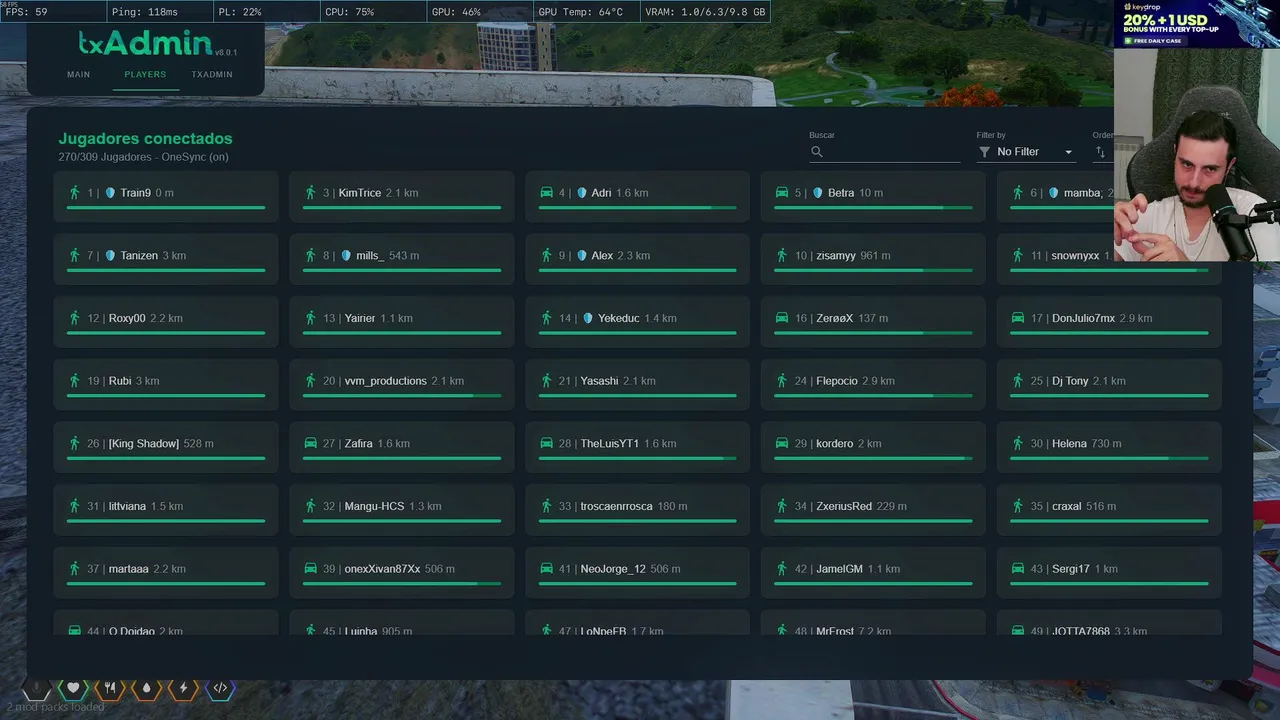Image resolution: width=1280 pixels, height=720 pixels.
Task: Click the 'GPU Temp: 64°C' overlay stat
Action: point(580,12)
